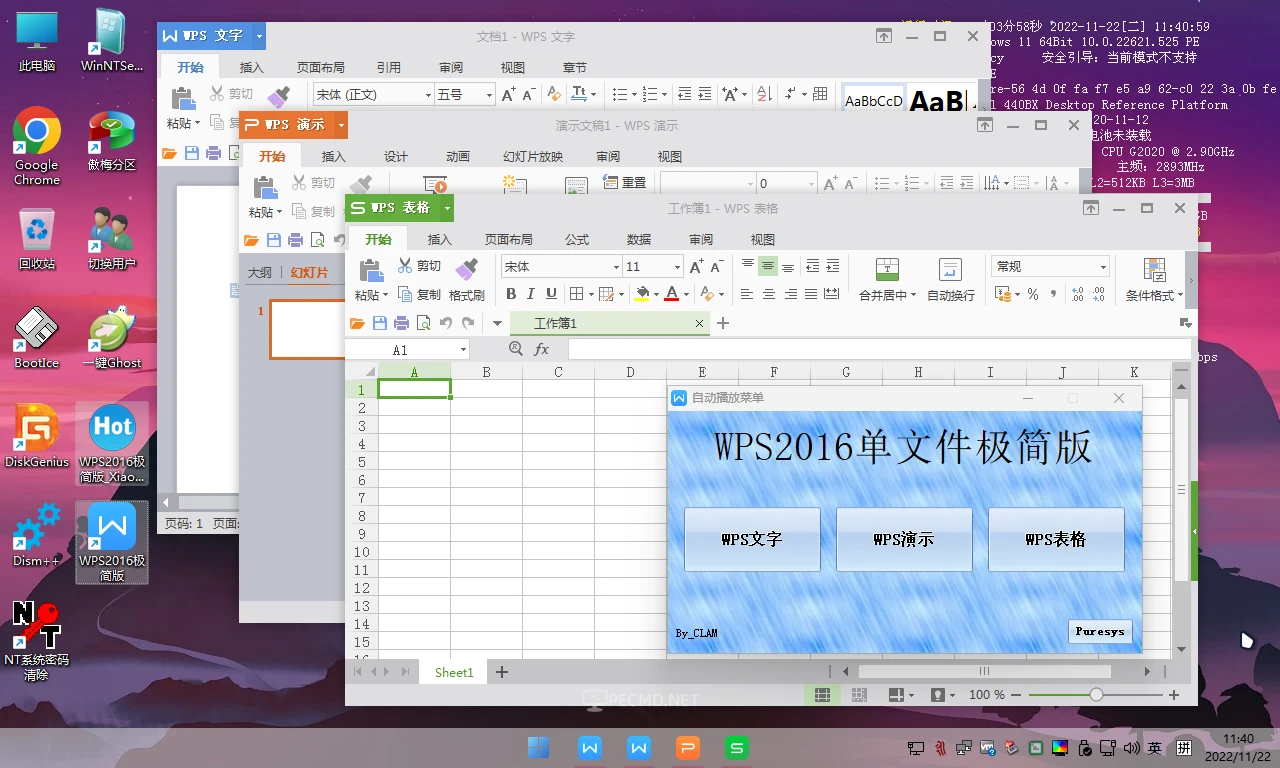The width and height of the screenshot is (1280, 768).
Task: Open the 常规 number format dropdown
Action: tap(1103, 267)
